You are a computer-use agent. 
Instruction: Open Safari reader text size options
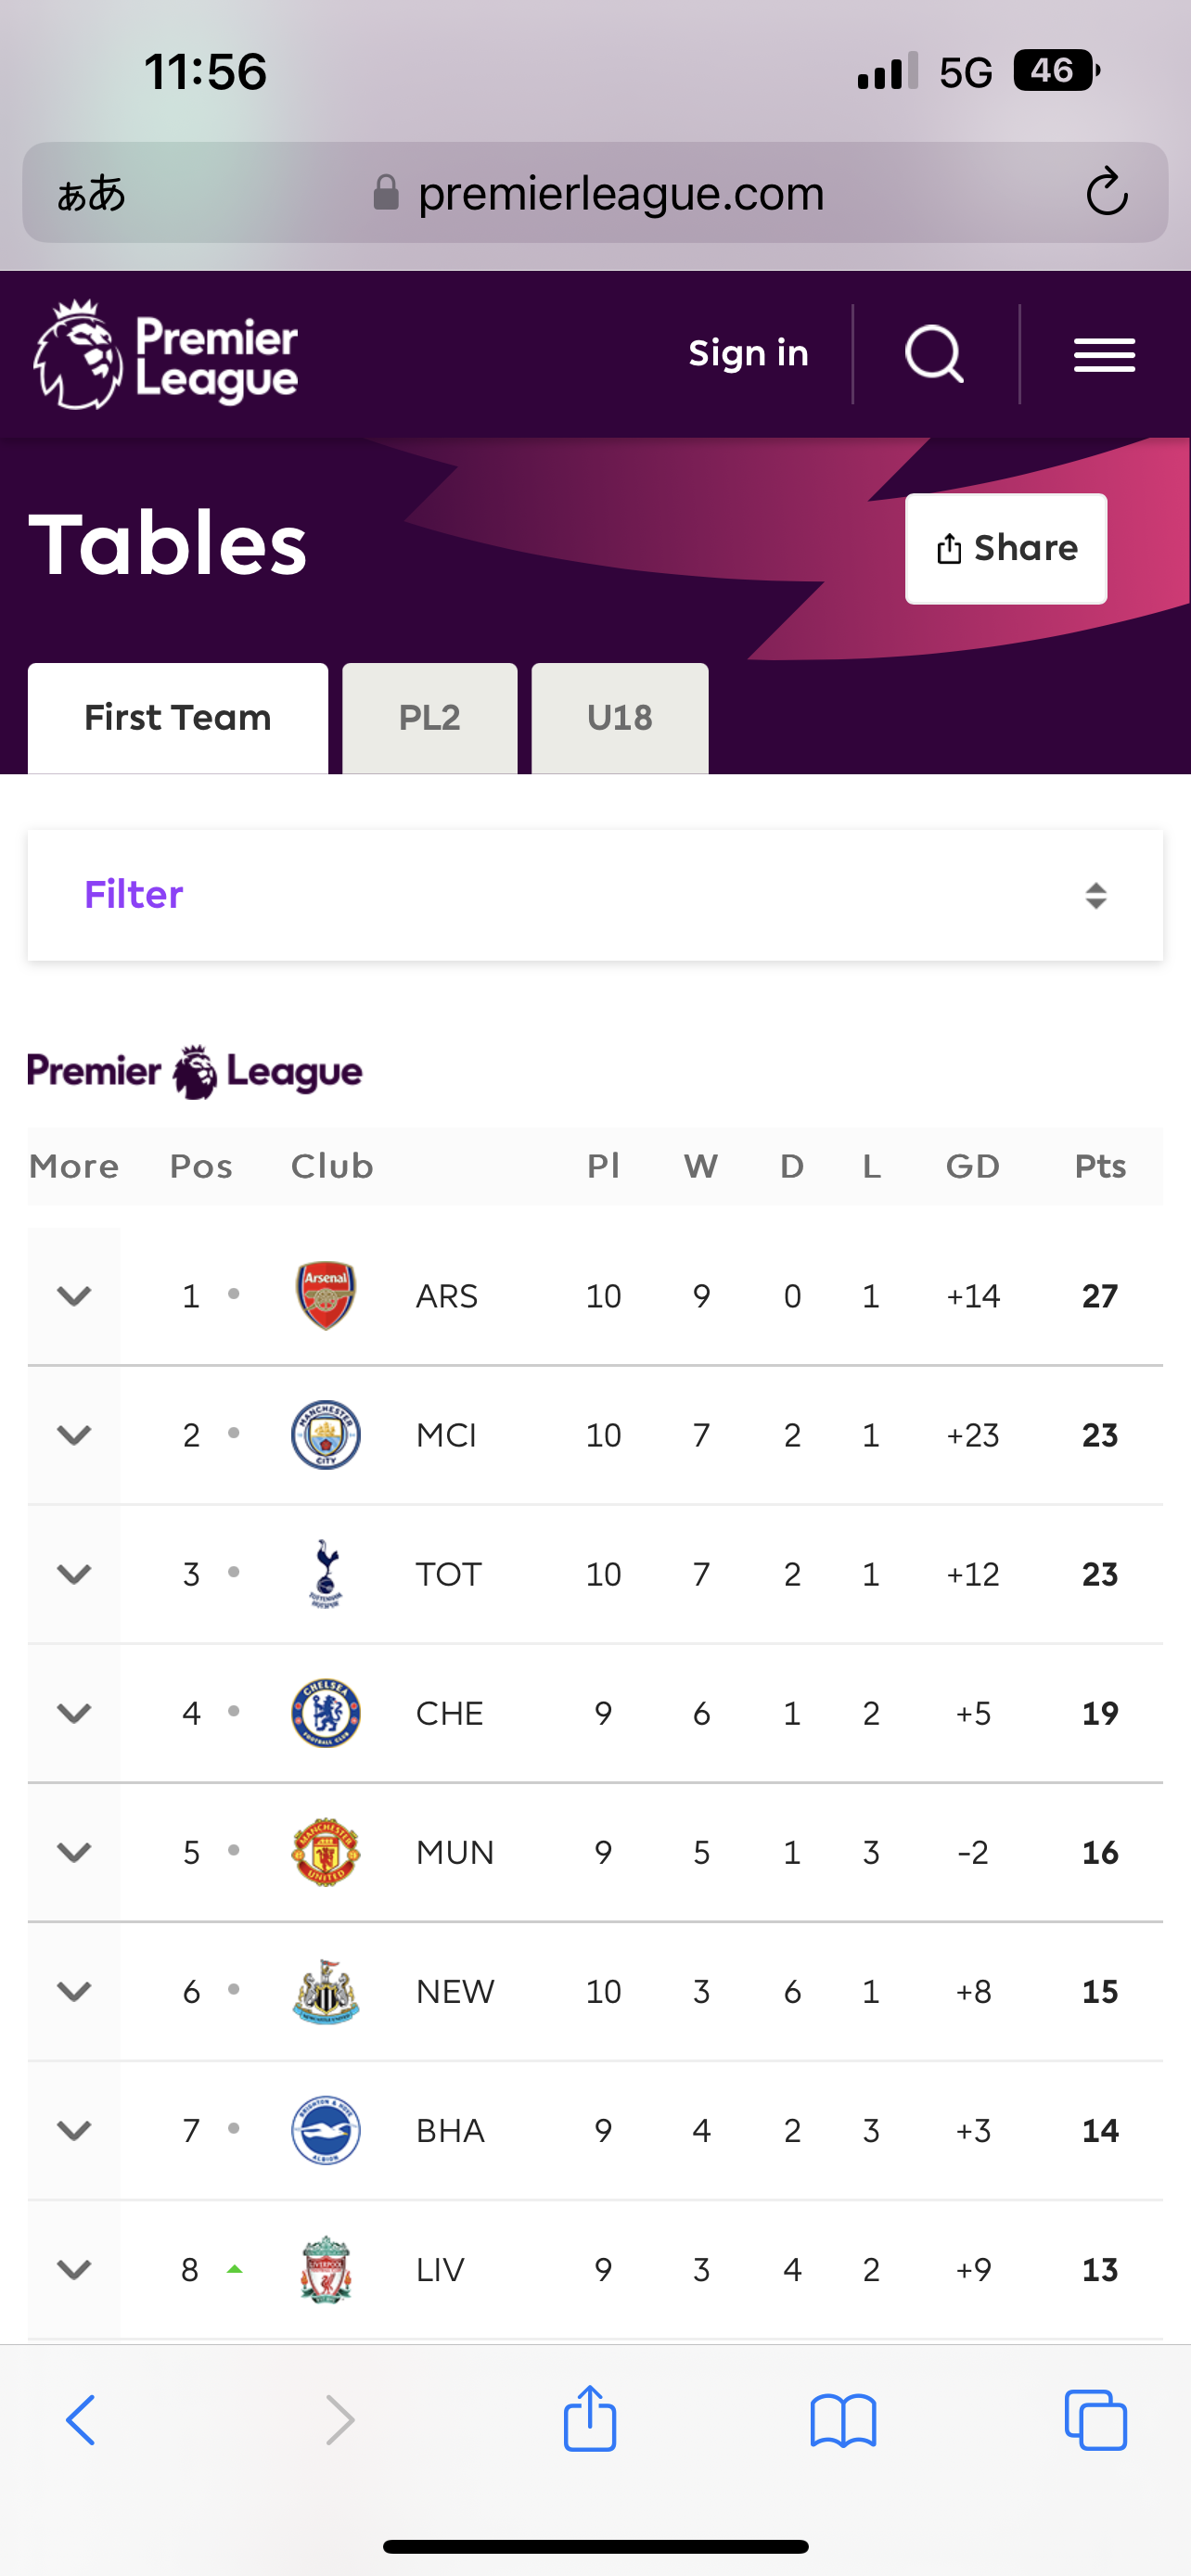(91, 193)
